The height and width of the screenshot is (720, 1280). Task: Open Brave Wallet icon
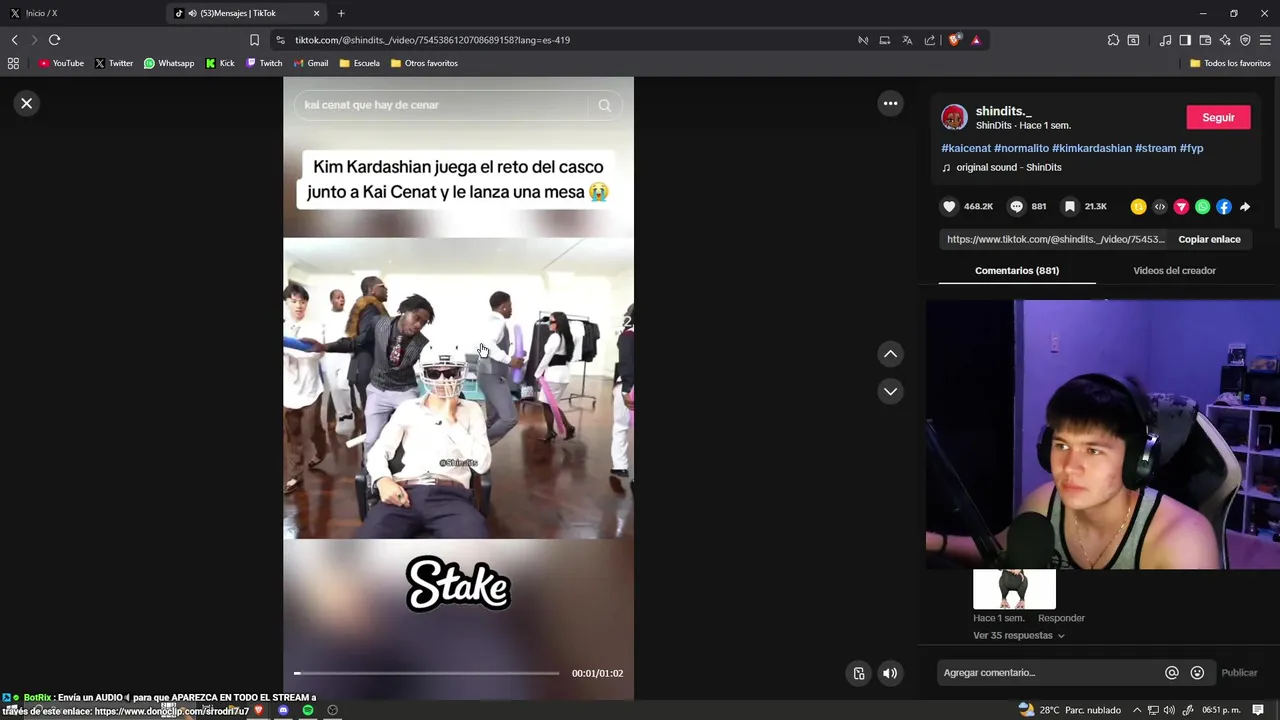pyautogui.click(x=1205, y=40)
